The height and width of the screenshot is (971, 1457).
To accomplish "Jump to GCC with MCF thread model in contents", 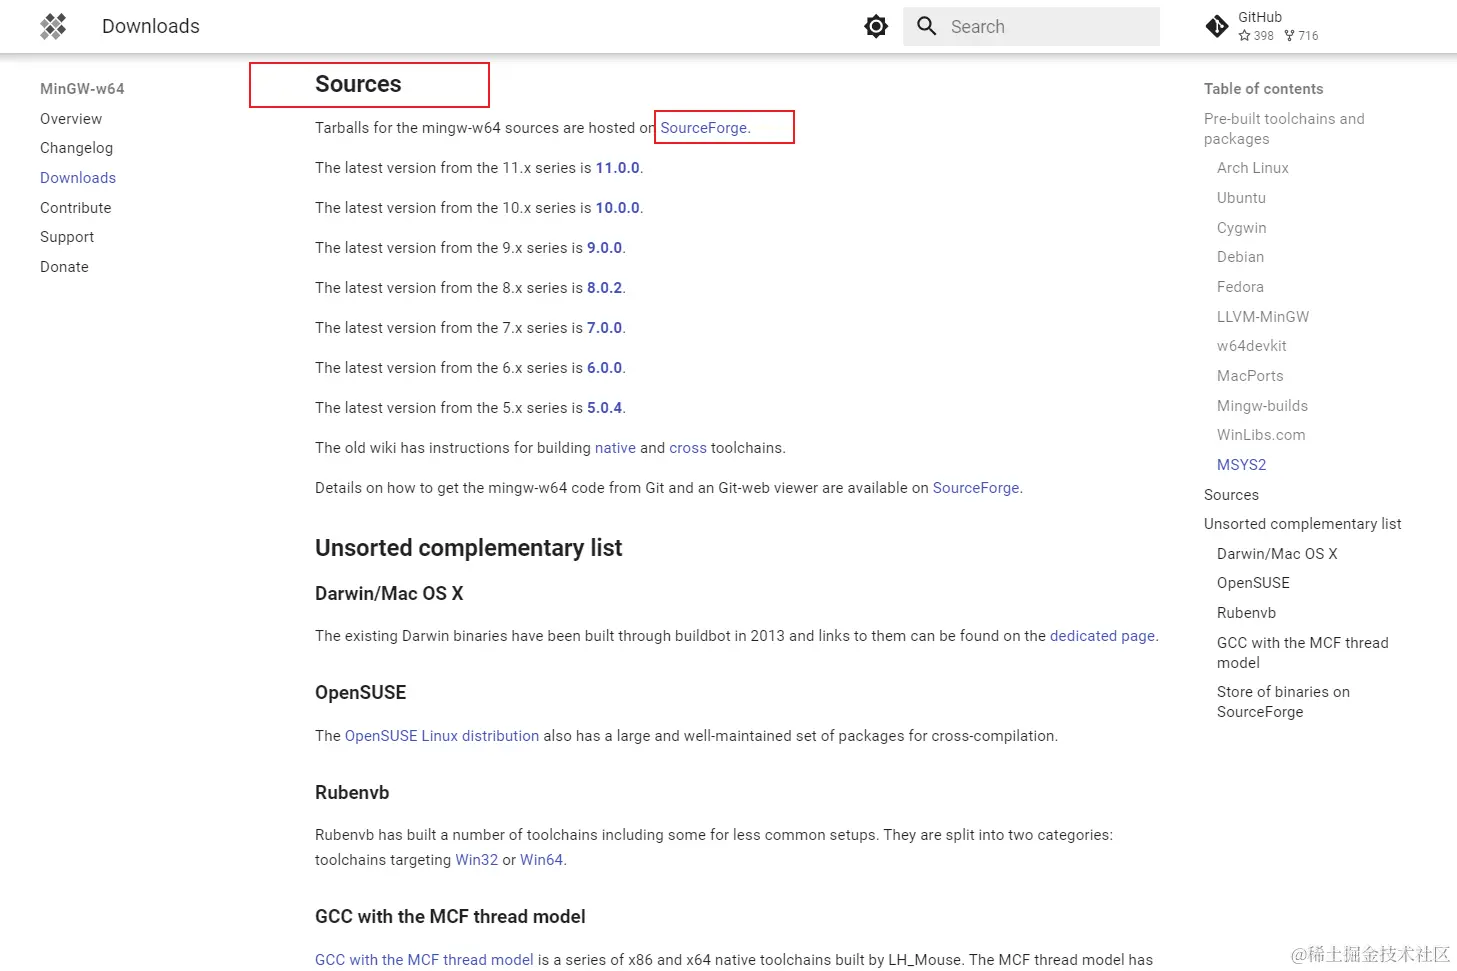I will [1302, 653].
